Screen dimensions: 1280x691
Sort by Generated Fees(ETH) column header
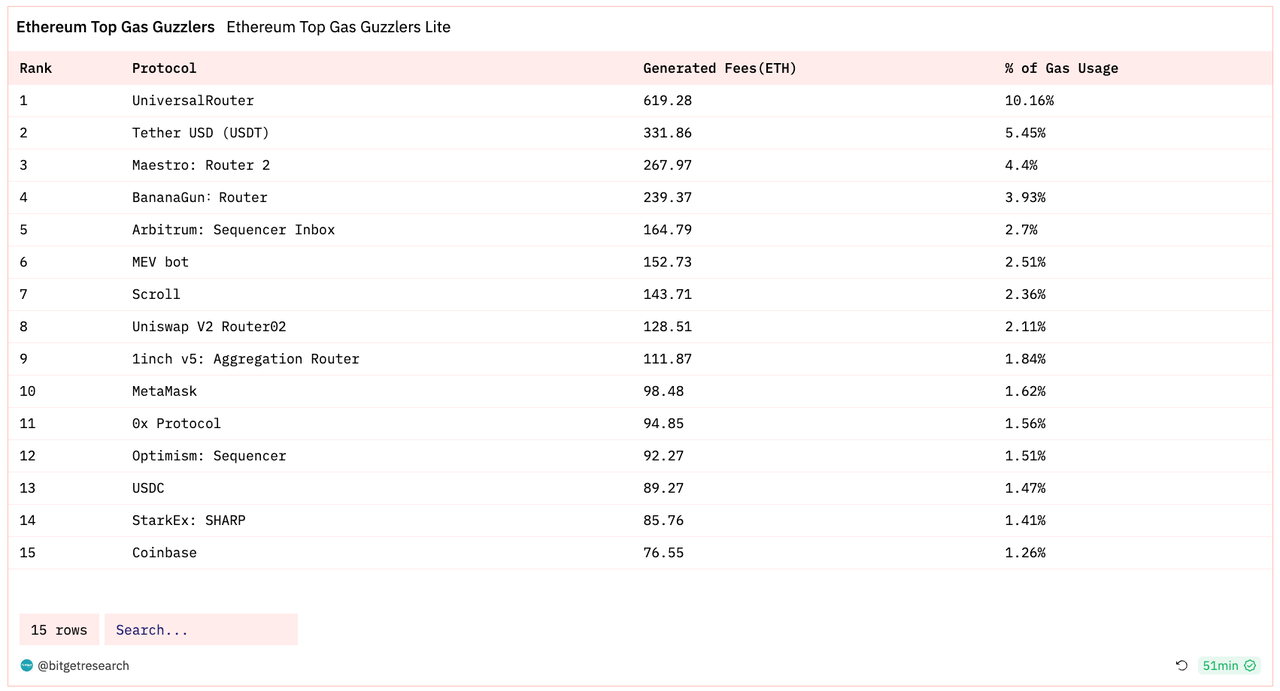click(x=719, y=68)
